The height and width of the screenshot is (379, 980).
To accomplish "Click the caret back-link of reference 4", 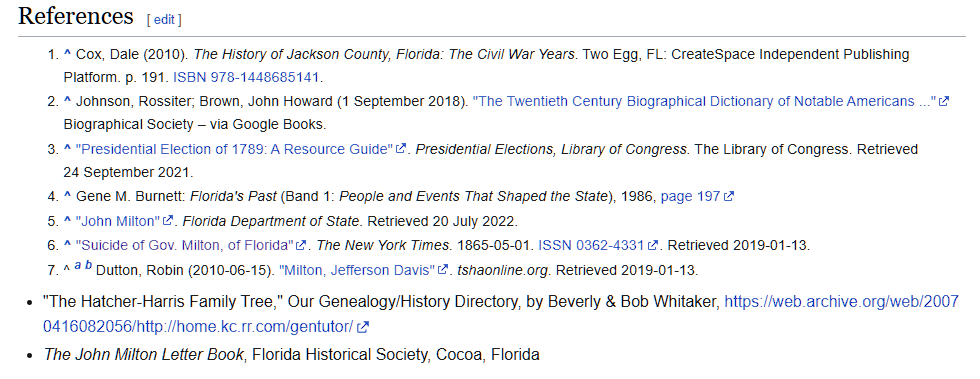I will pos(67,196).
